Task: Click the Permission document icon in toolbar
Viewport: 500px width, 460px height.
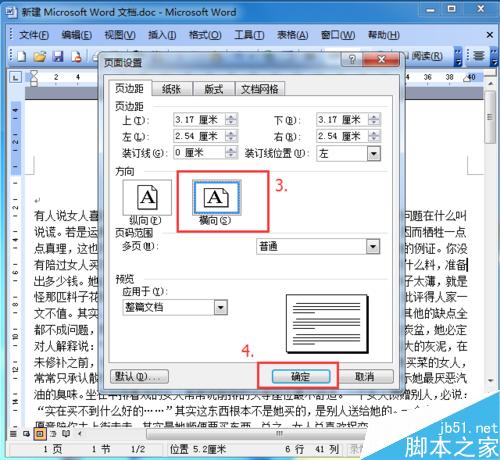Action: pyautogui.click(x=76, y=56)
